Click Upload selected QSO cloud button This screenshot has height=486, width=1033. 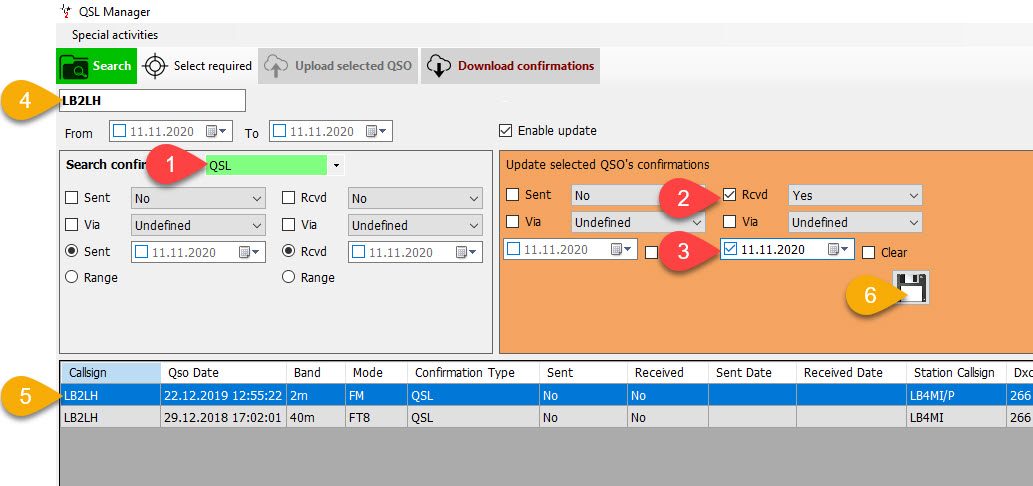click(338, 66)
